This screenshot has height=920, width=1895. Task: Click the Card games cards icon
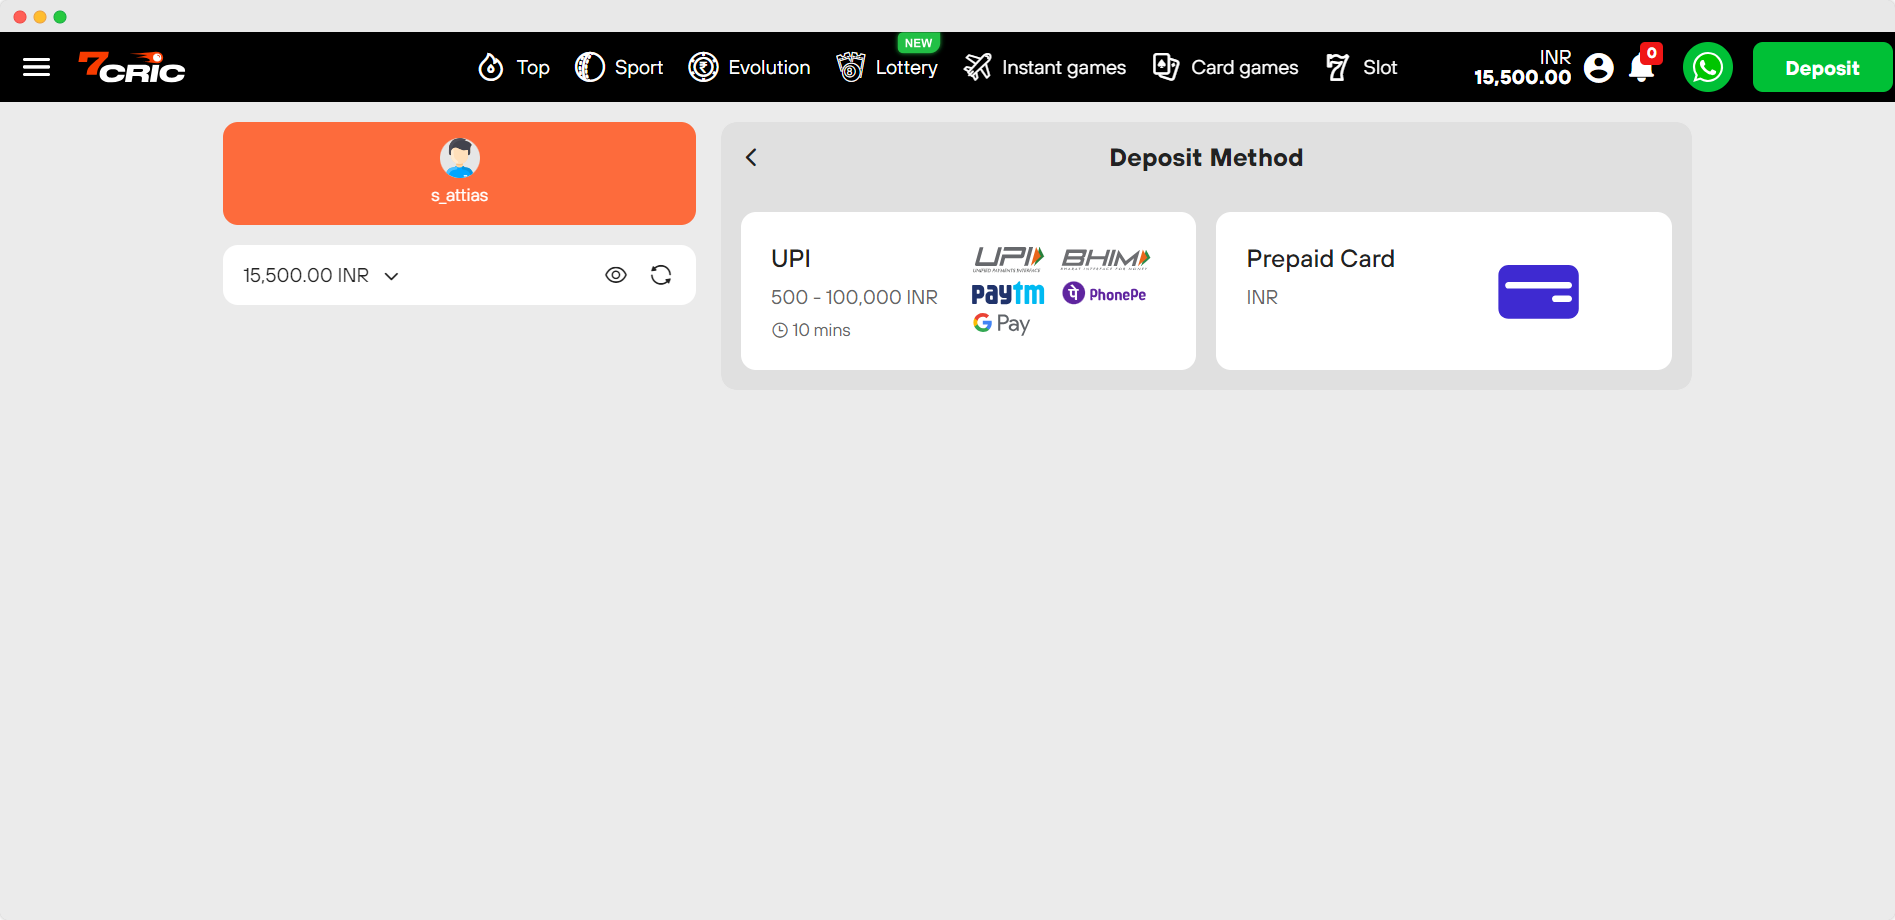1166,67
